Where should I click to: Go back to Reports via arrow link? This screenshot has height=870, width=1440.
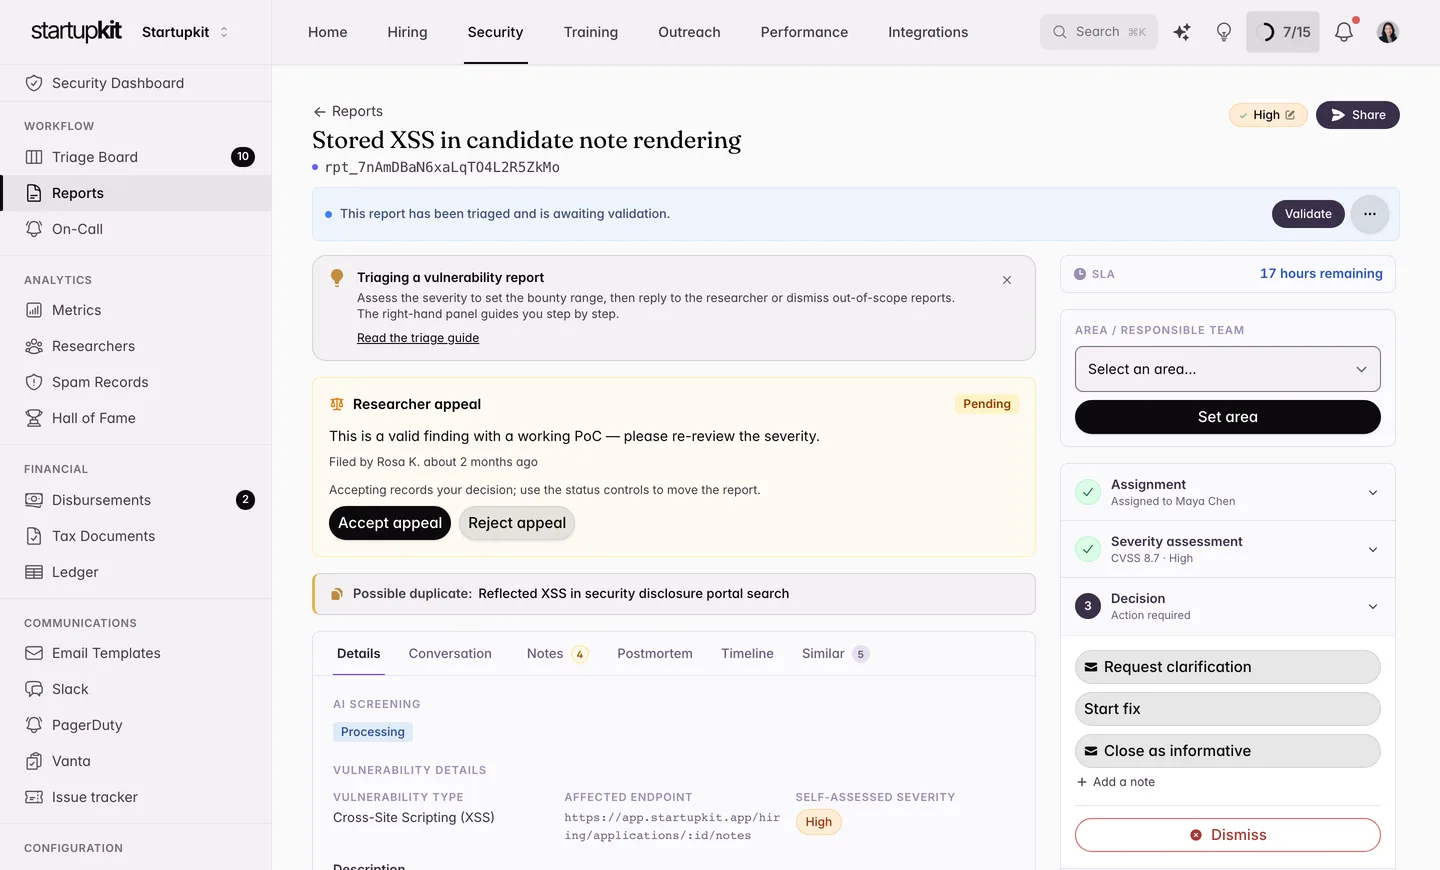pos(348,111)
